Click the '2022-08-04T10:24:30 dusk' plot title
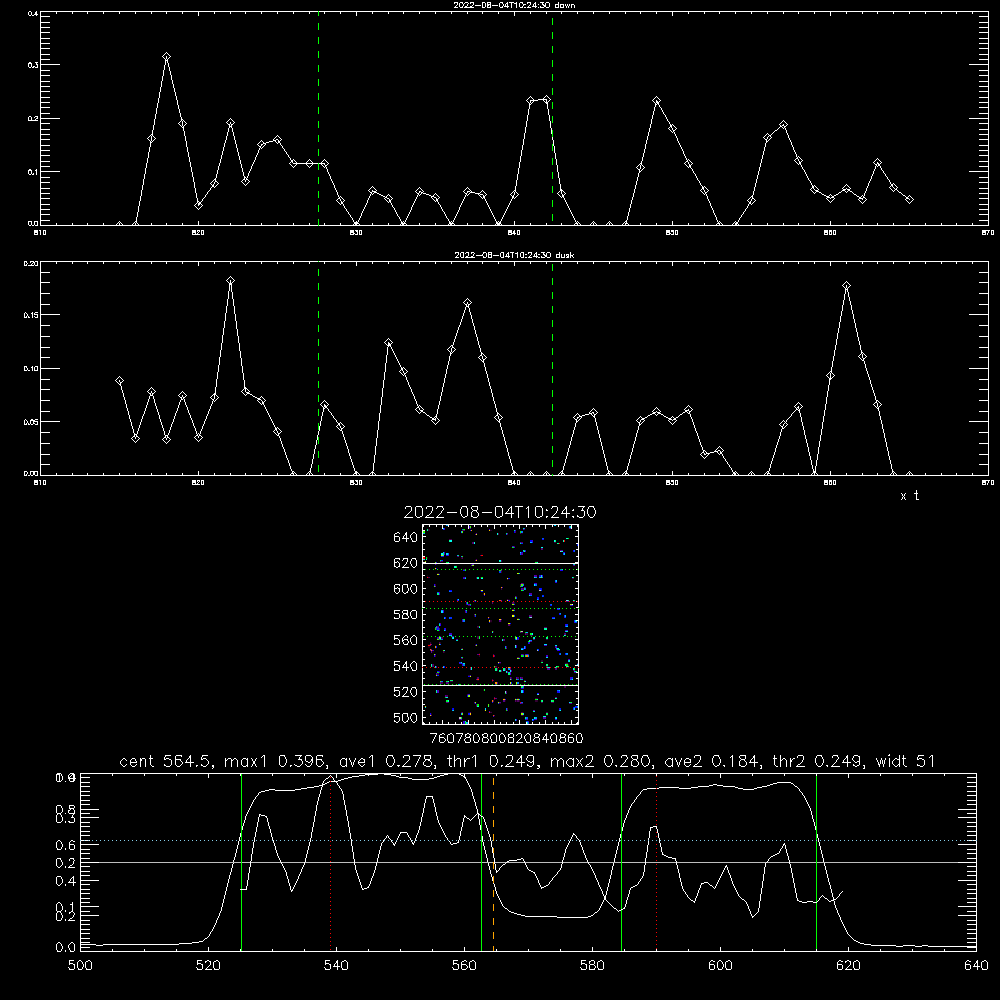 click(514, 255)
